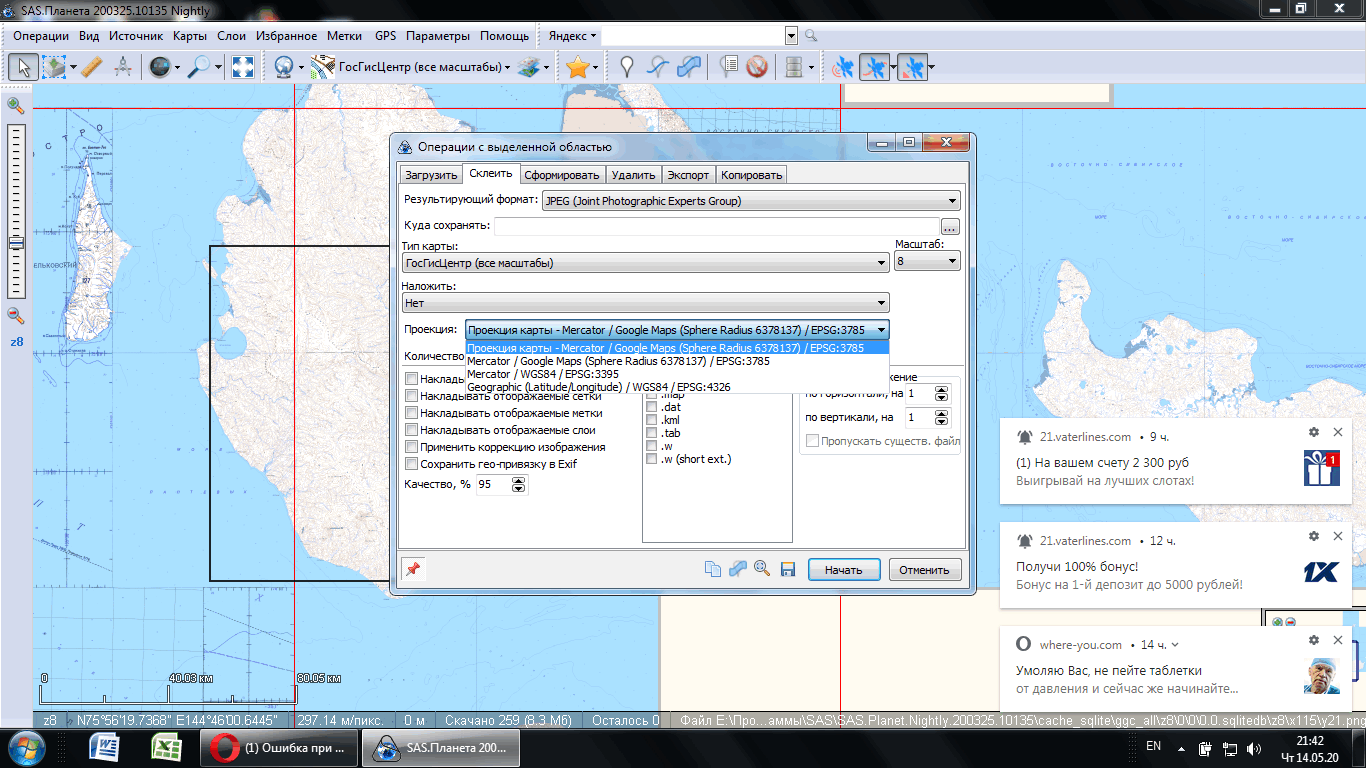Image resolution: width=1366 pixels, height=768 pixels.
Task: Click the vertical zoom slider handle
Action: tap(16, 243)
